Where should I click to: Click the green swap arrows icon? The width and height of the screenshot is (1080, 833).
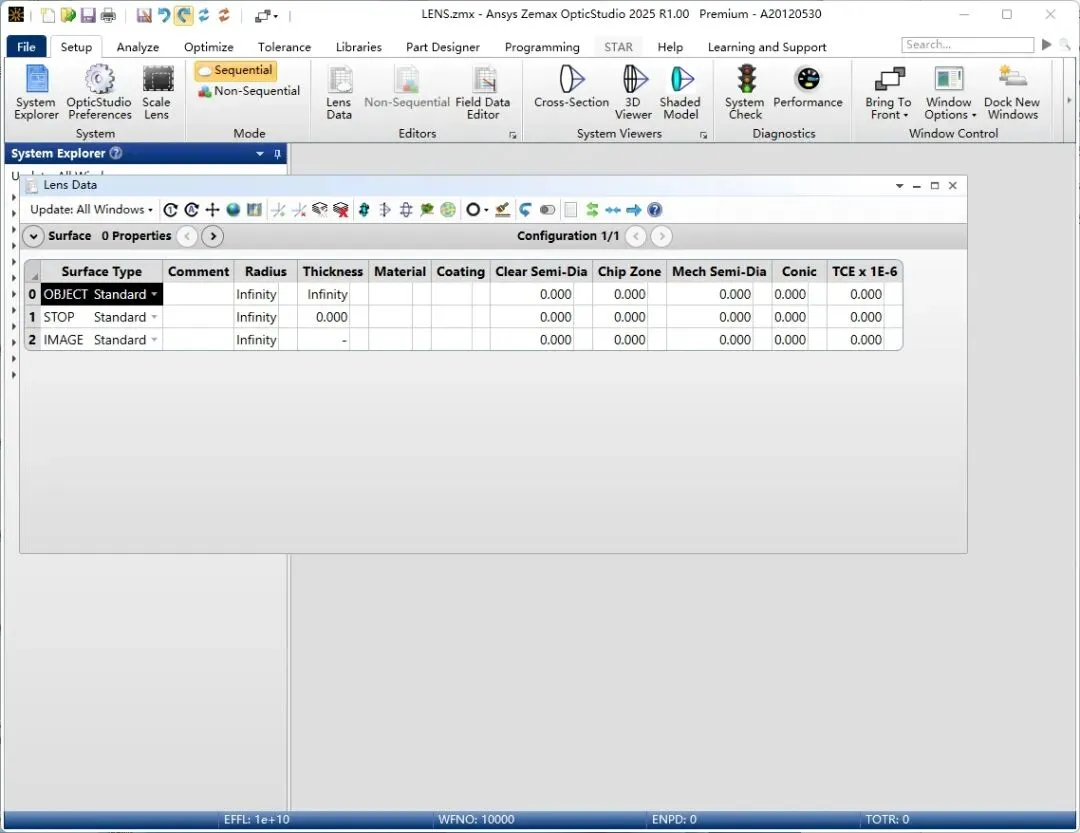592,209
